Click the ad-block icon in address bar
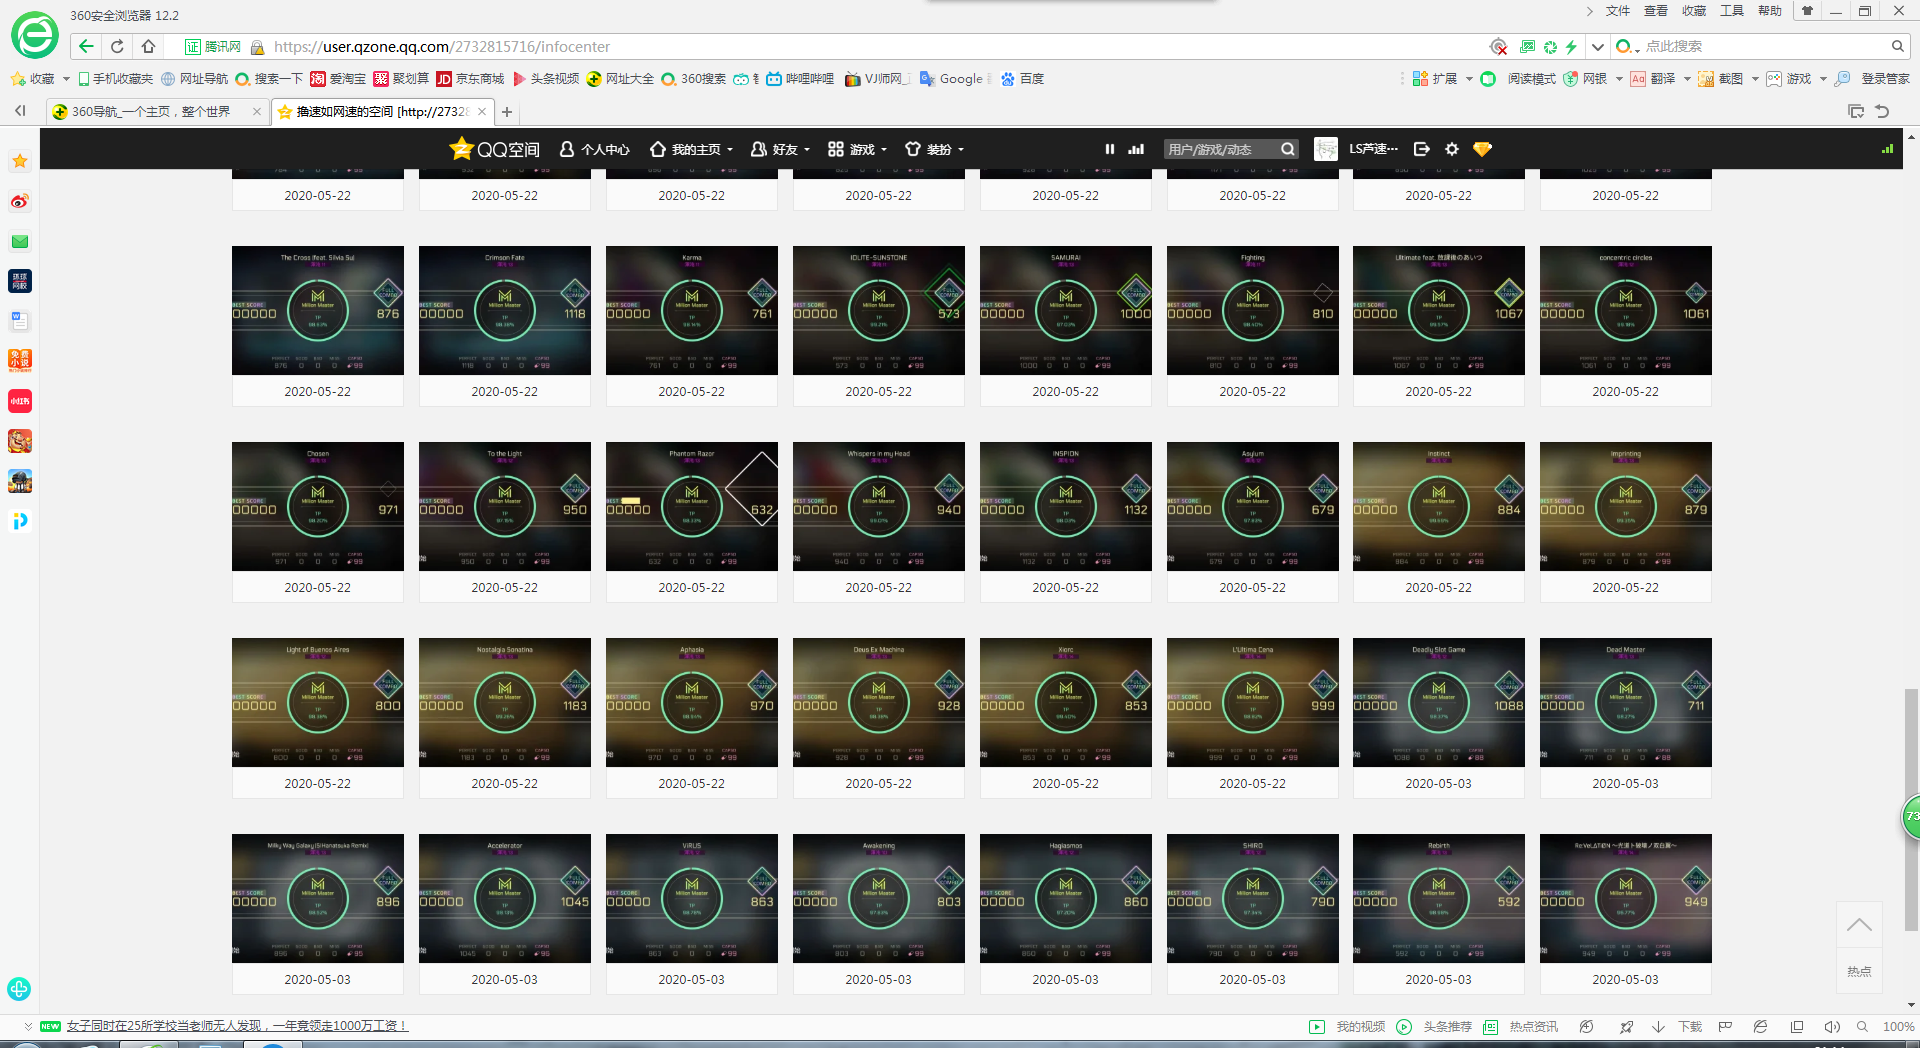 (x=1498, y=46)
